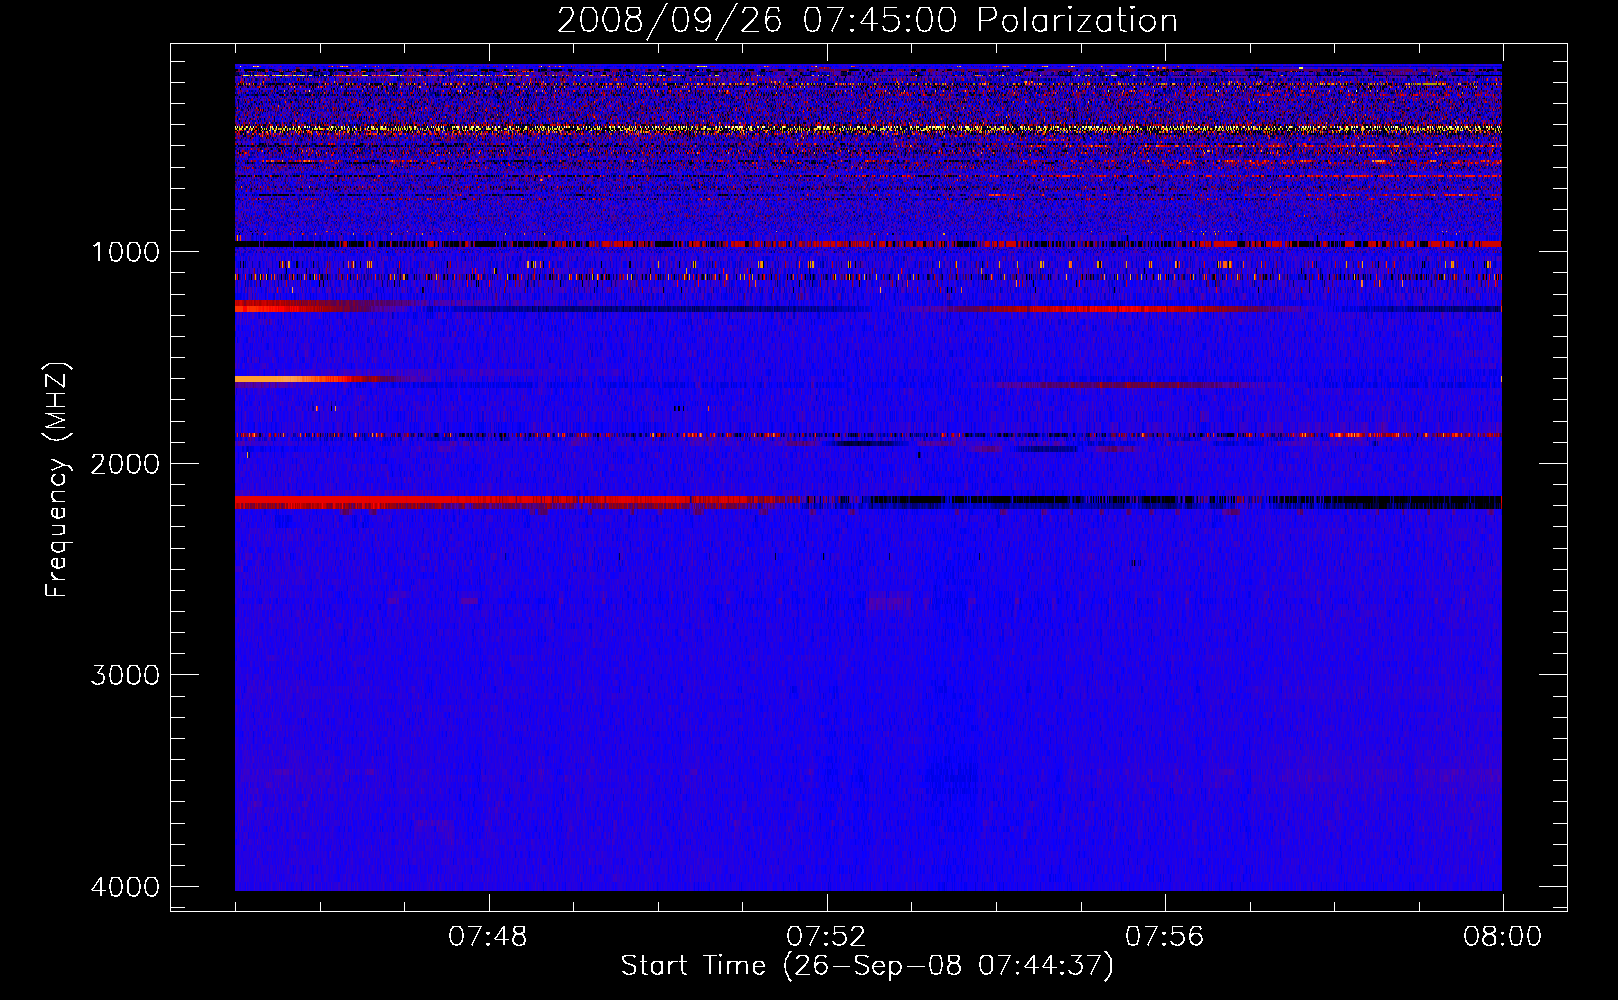The width and height of the screenshot is (1618, 1000).
Task: Click the 2000 frequency tick label
Action: coord(125,464)
